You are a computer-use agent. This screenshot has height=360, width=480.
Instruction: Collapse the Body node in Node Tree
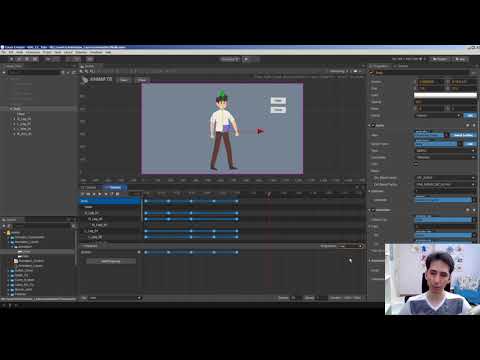11,109
